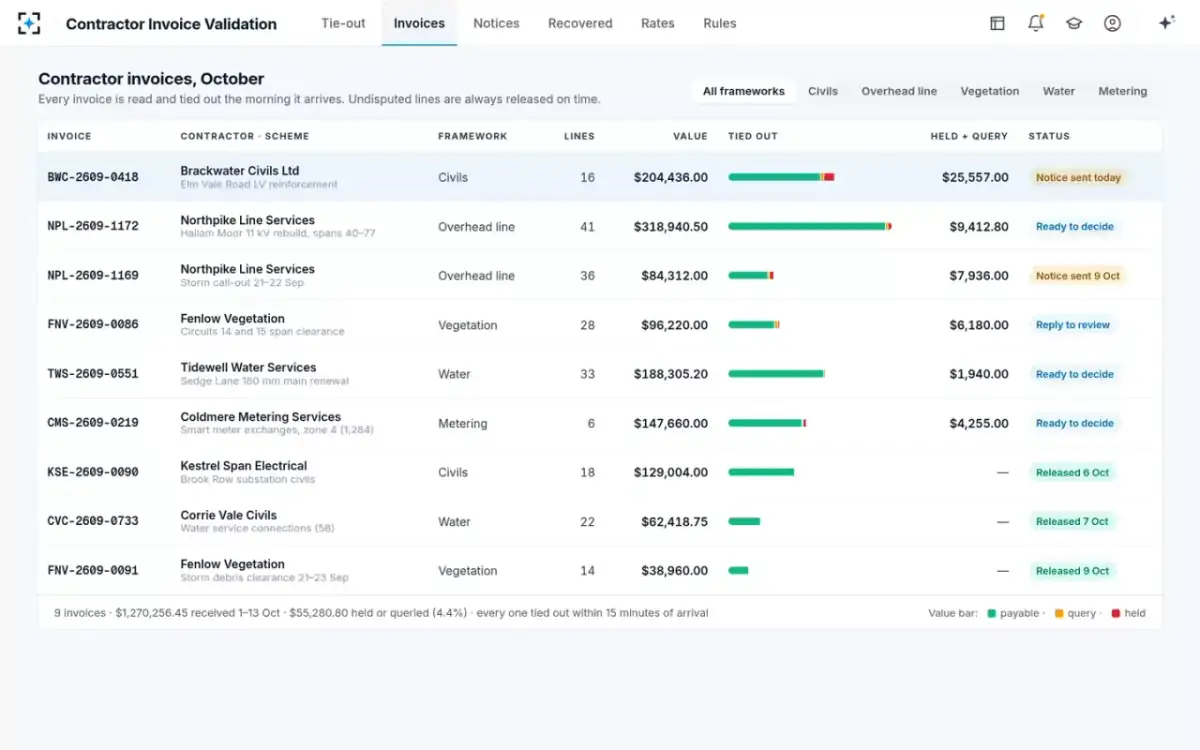Go to the Notices tab
The width and height of the screenshot is (1200, 750).
(496, 23)
